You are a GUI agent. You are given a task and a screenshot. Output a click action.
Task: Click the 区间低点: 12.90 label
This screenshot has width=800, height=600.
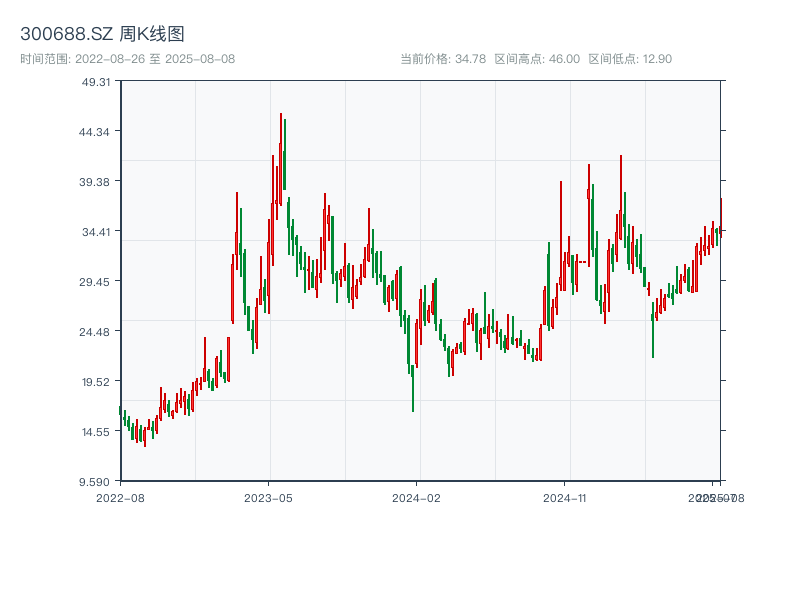point(630,59)
